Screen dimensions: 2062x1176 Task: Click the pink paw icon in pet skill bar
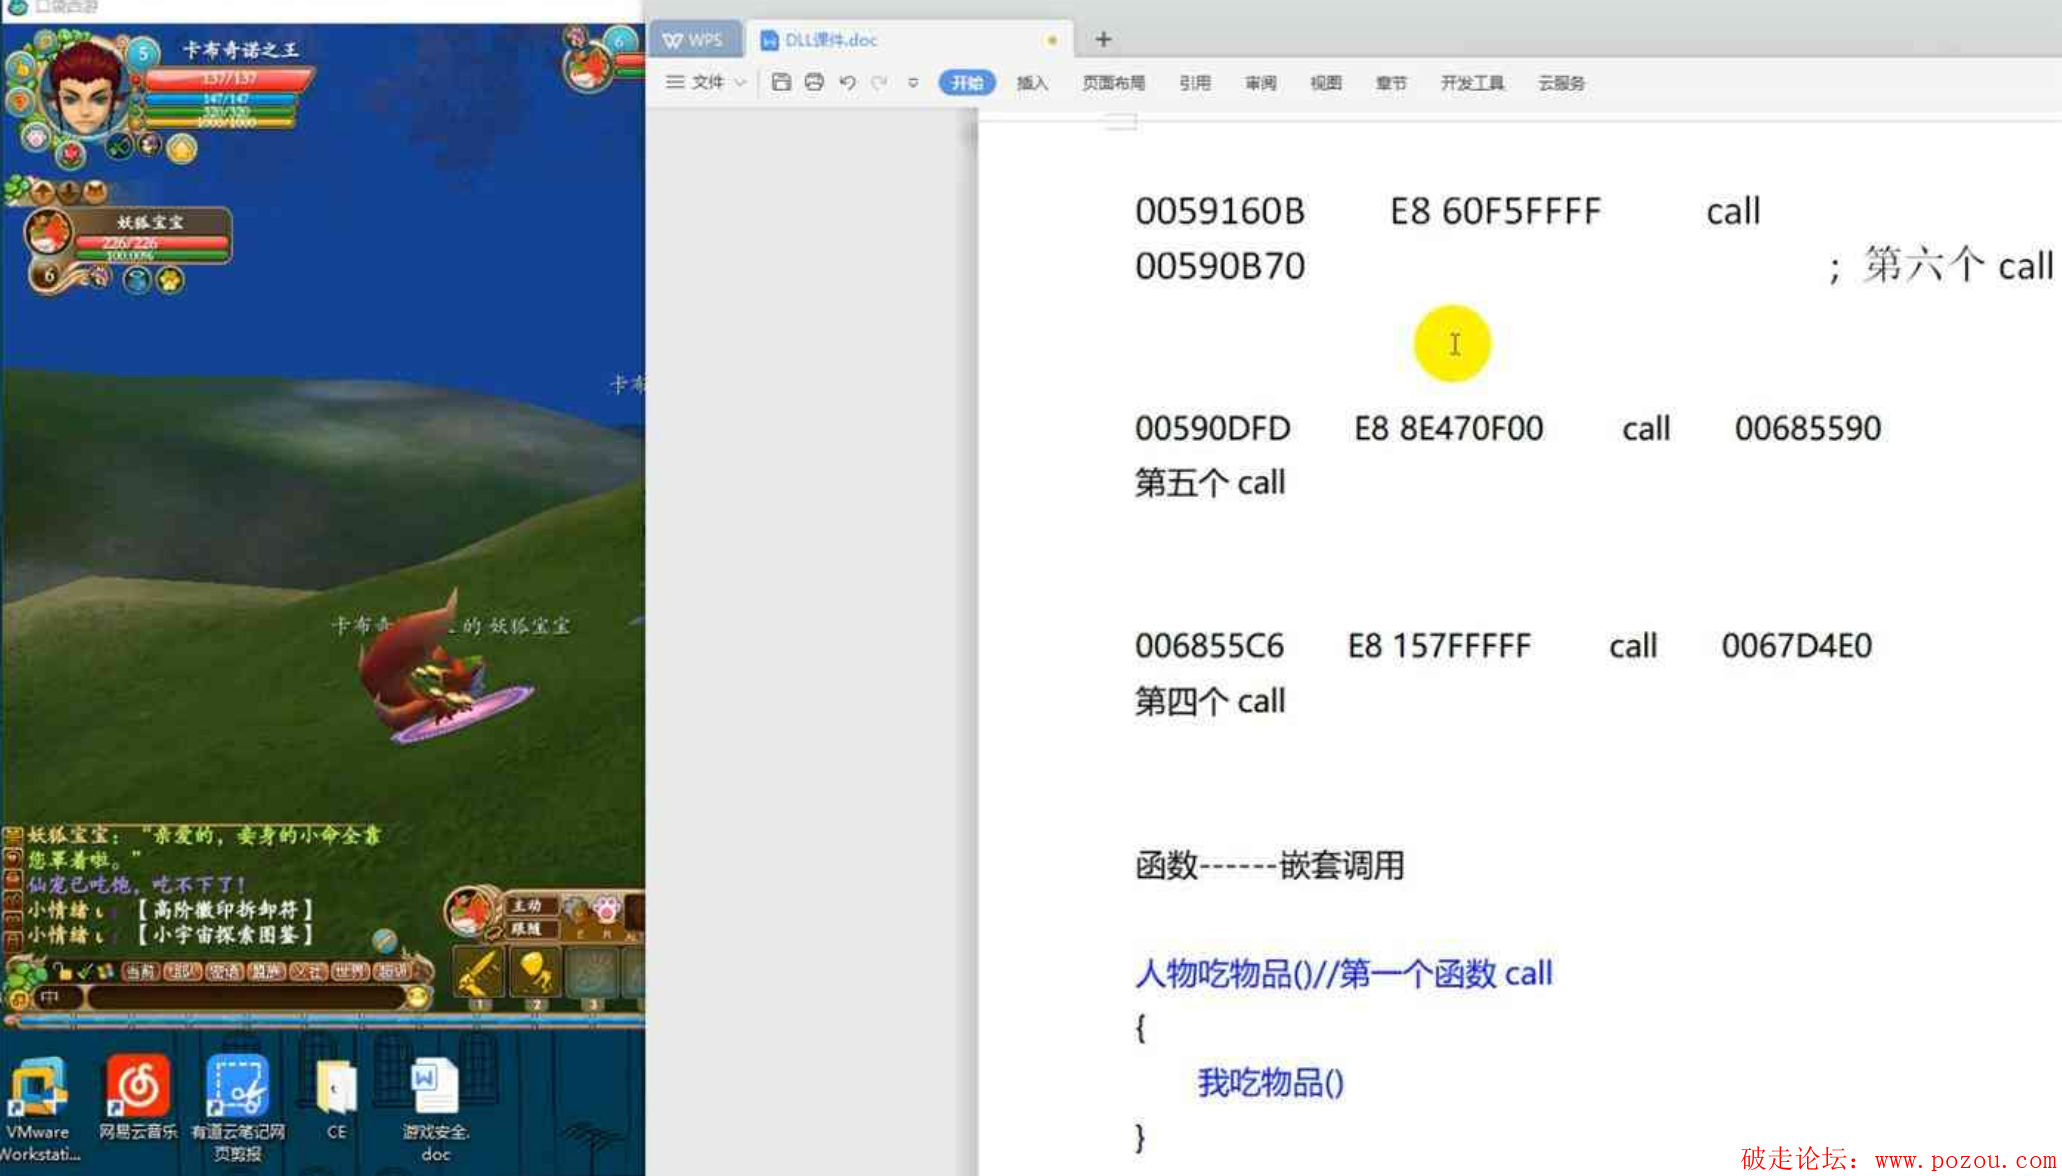pos(606,909)
